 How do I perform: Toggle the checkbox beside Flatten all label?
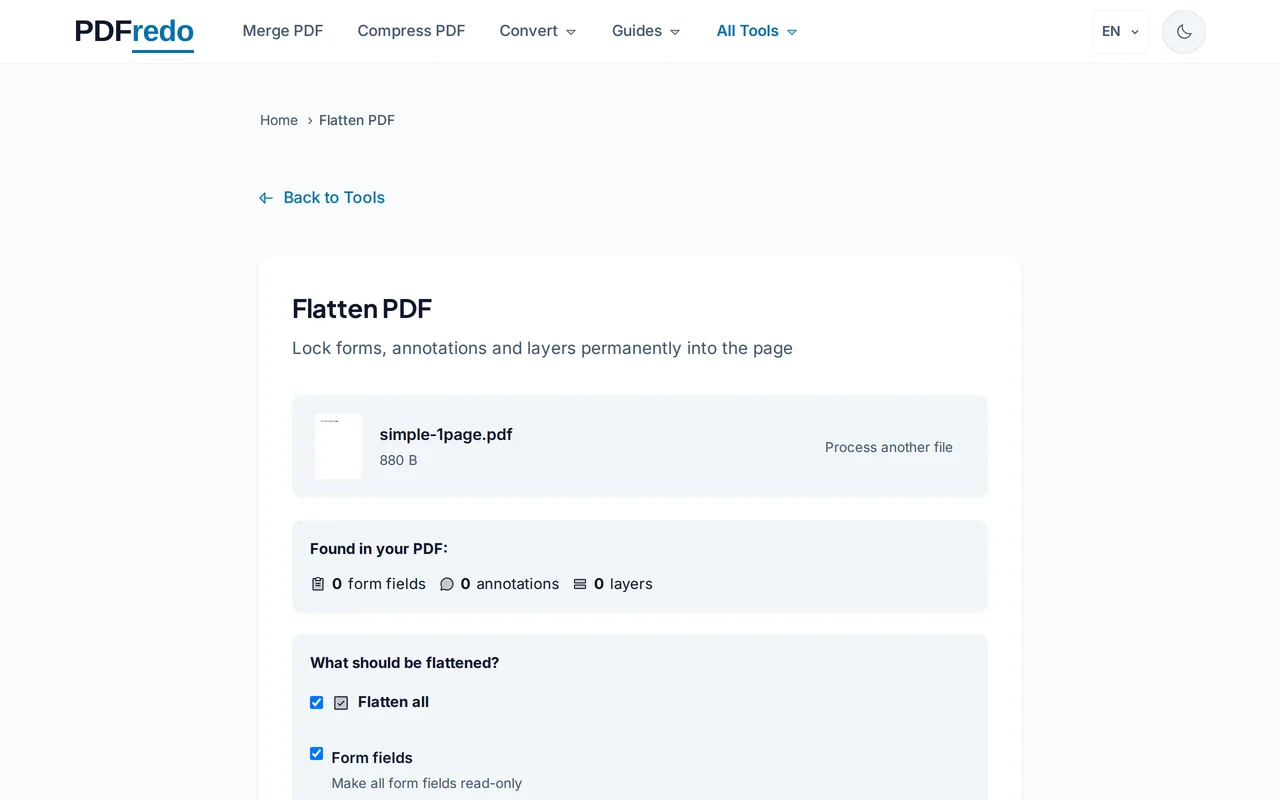tap(316, 702)
